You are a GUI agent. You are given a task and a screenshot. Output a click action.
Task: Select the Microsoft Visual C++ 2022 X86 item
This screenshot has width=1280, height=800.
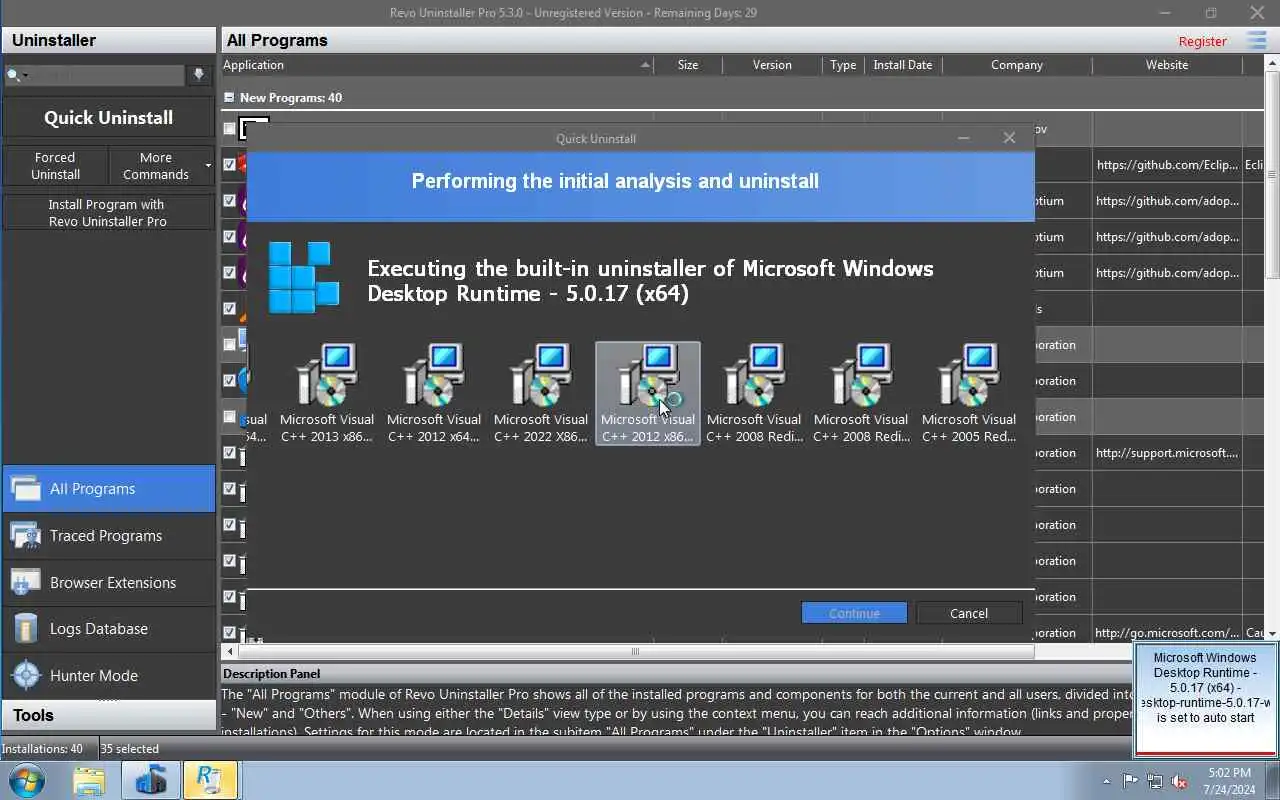click(x=541, y=394)
